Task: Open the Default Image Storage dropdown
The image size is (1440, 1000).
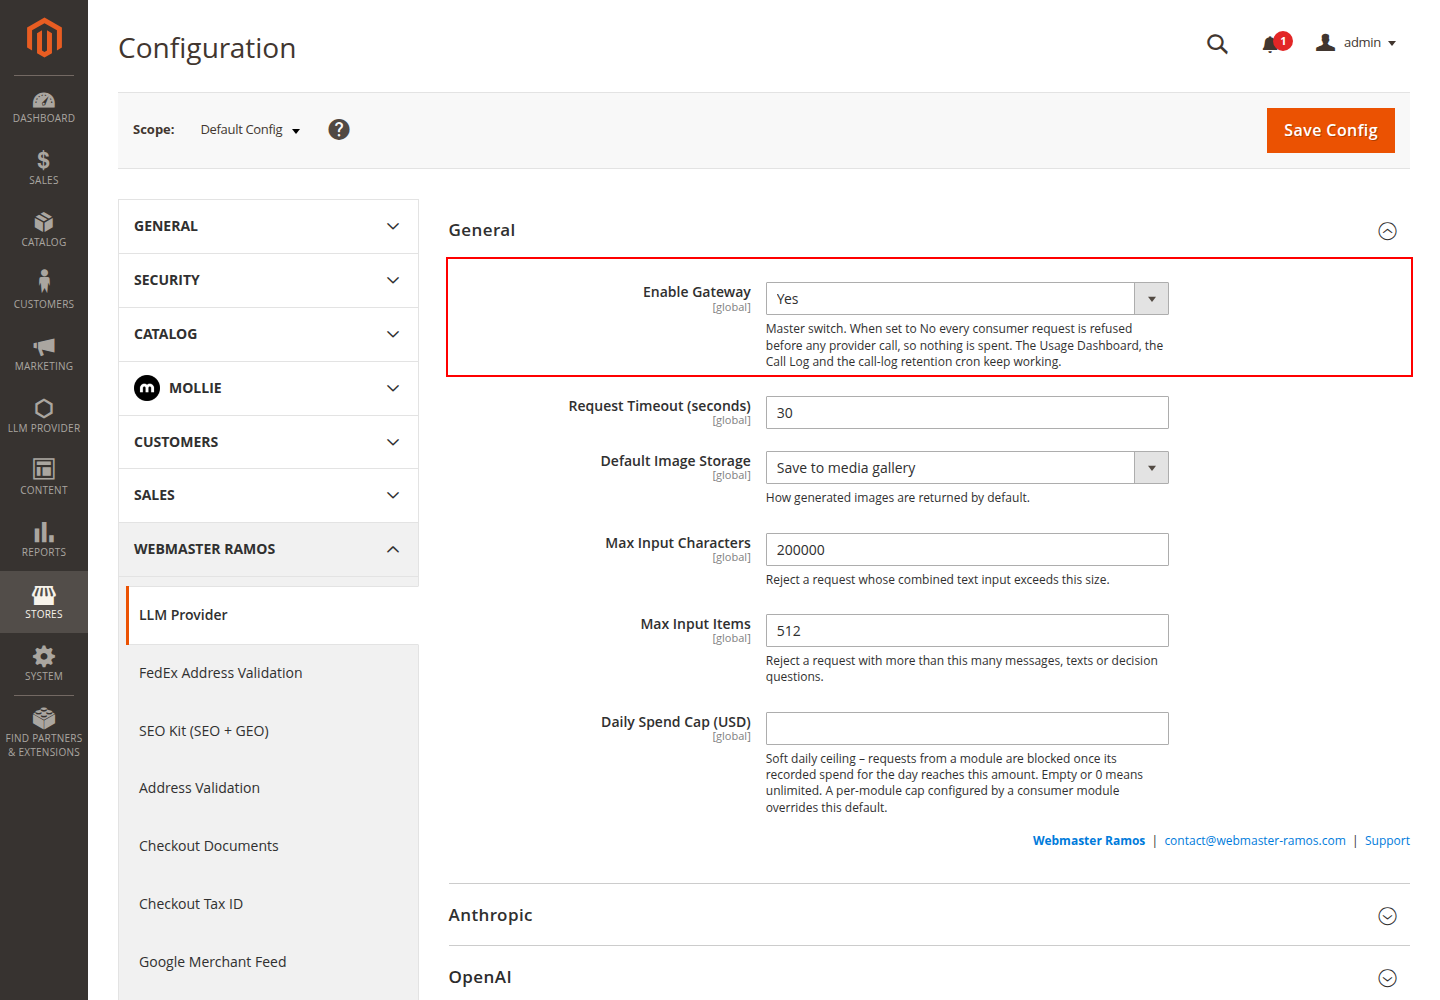Action: (967, 468)
